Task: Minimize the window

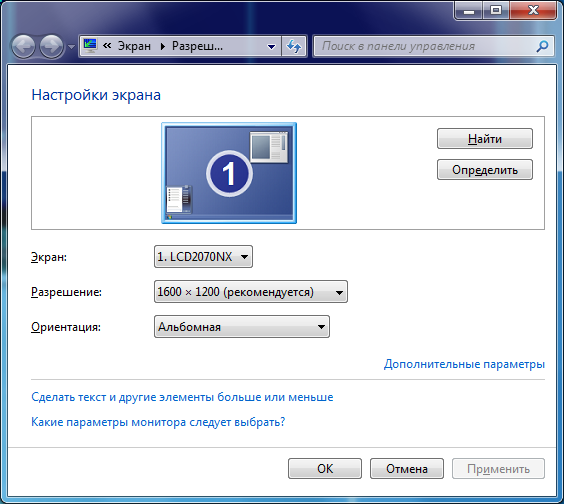Action: coord(468,10)
